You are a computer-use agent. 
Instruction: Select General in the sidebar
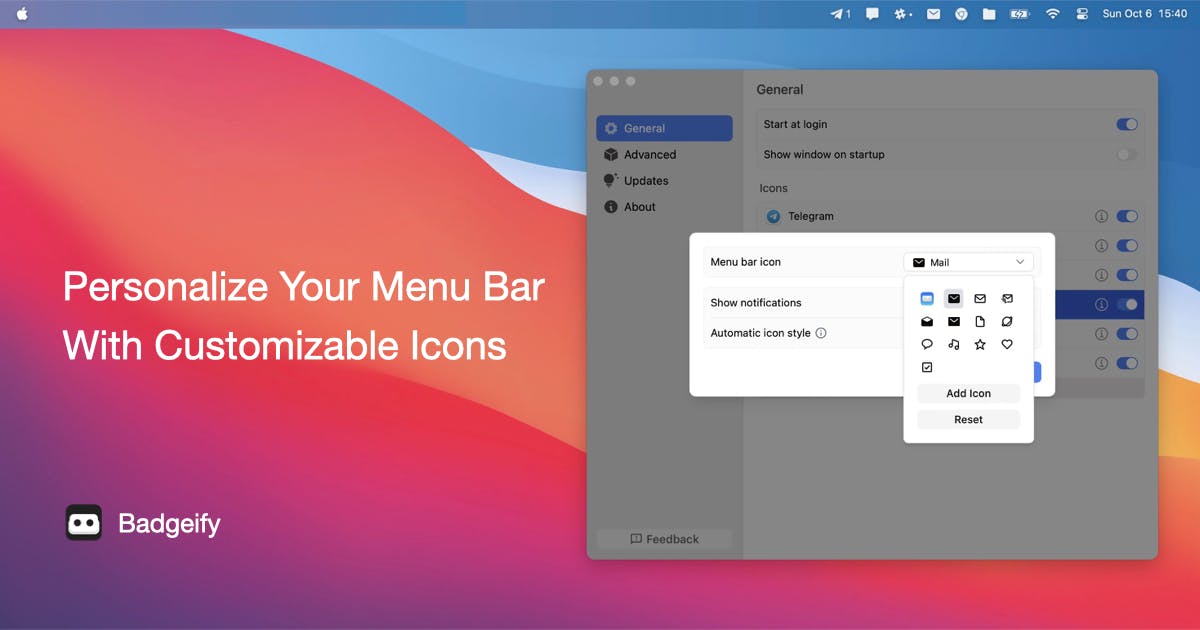tap(664, 128)
